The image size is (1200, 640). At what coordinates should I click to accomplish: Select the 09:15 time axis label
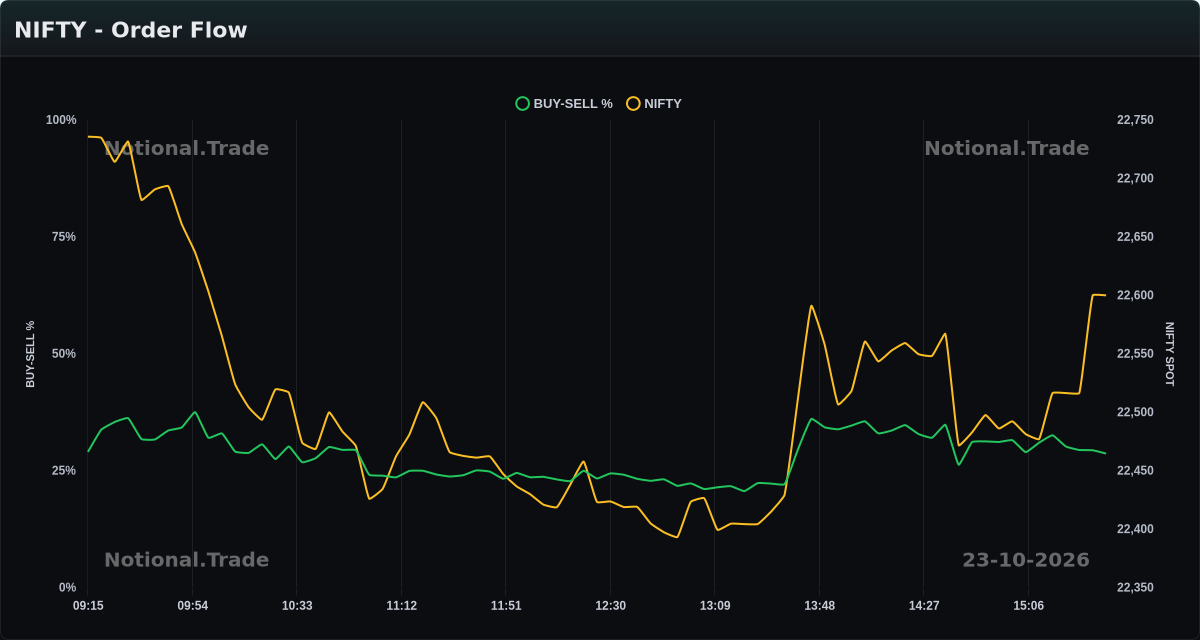pos(88,606)
